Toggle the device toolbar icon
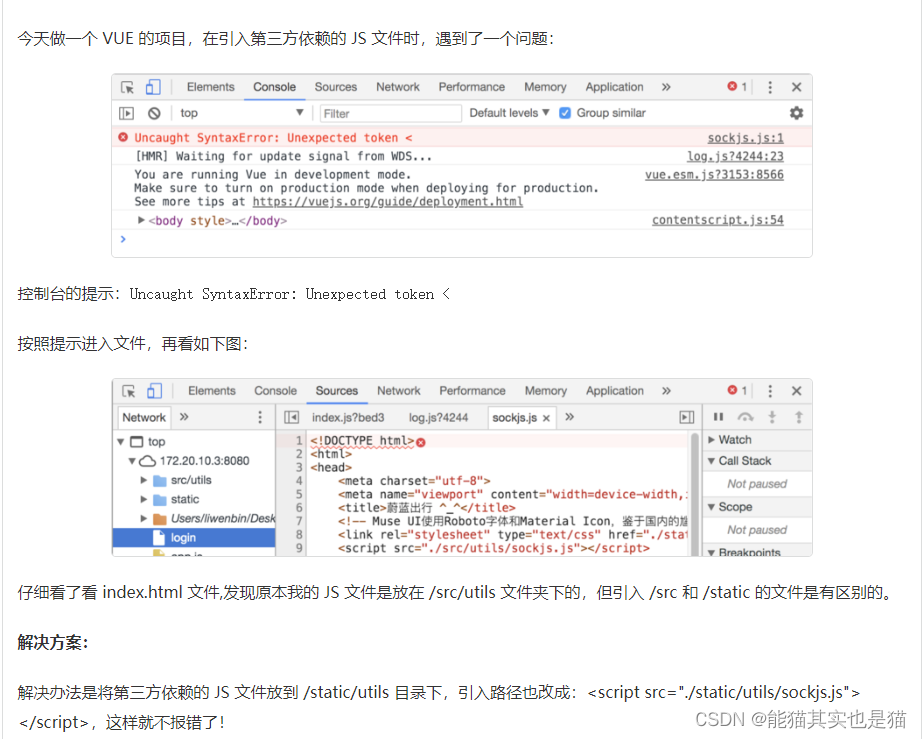 pyautogui.click(x=151, y=87)
